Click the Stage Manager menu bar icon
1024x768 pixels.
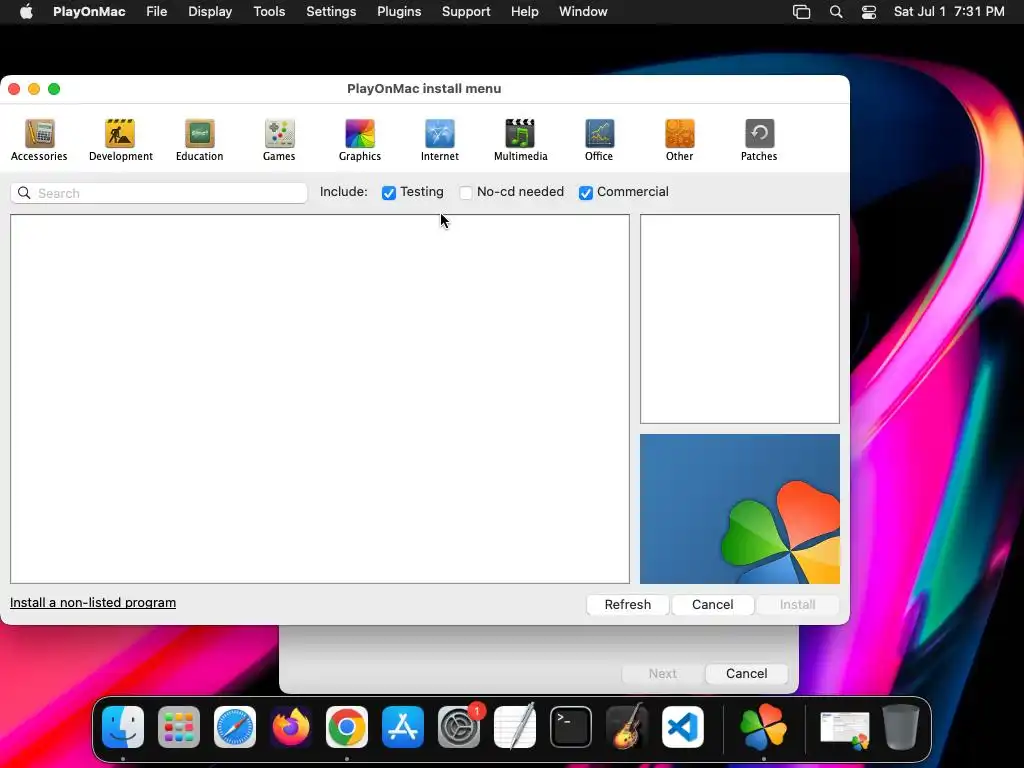coord(801,12)
